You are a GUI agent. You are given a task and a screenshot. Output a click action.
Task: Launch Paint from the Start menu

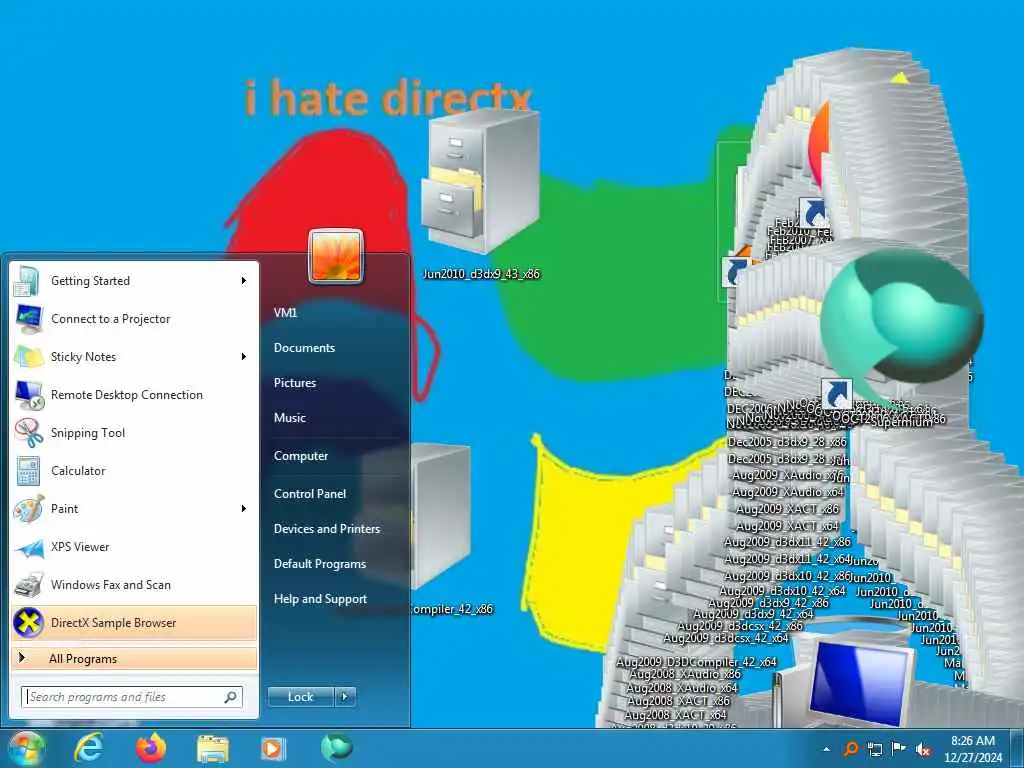click(134, 508)
